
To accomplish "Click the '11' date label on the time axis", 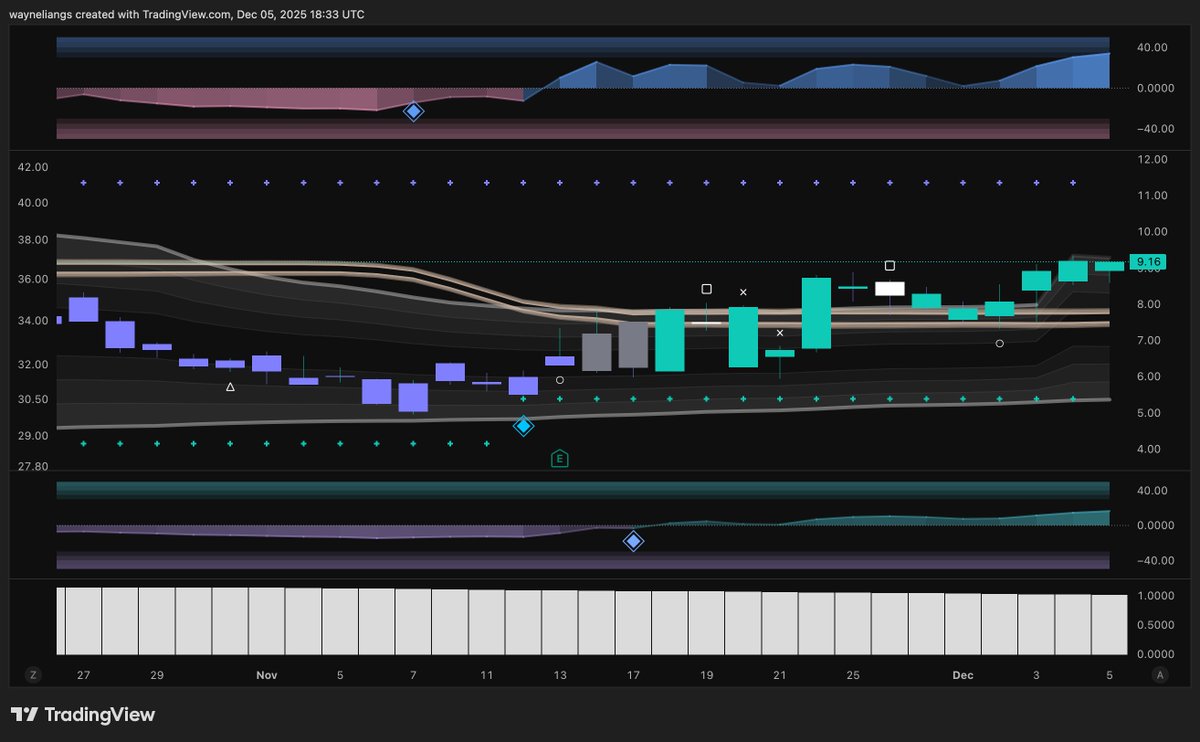I will [x=486, y=675].
